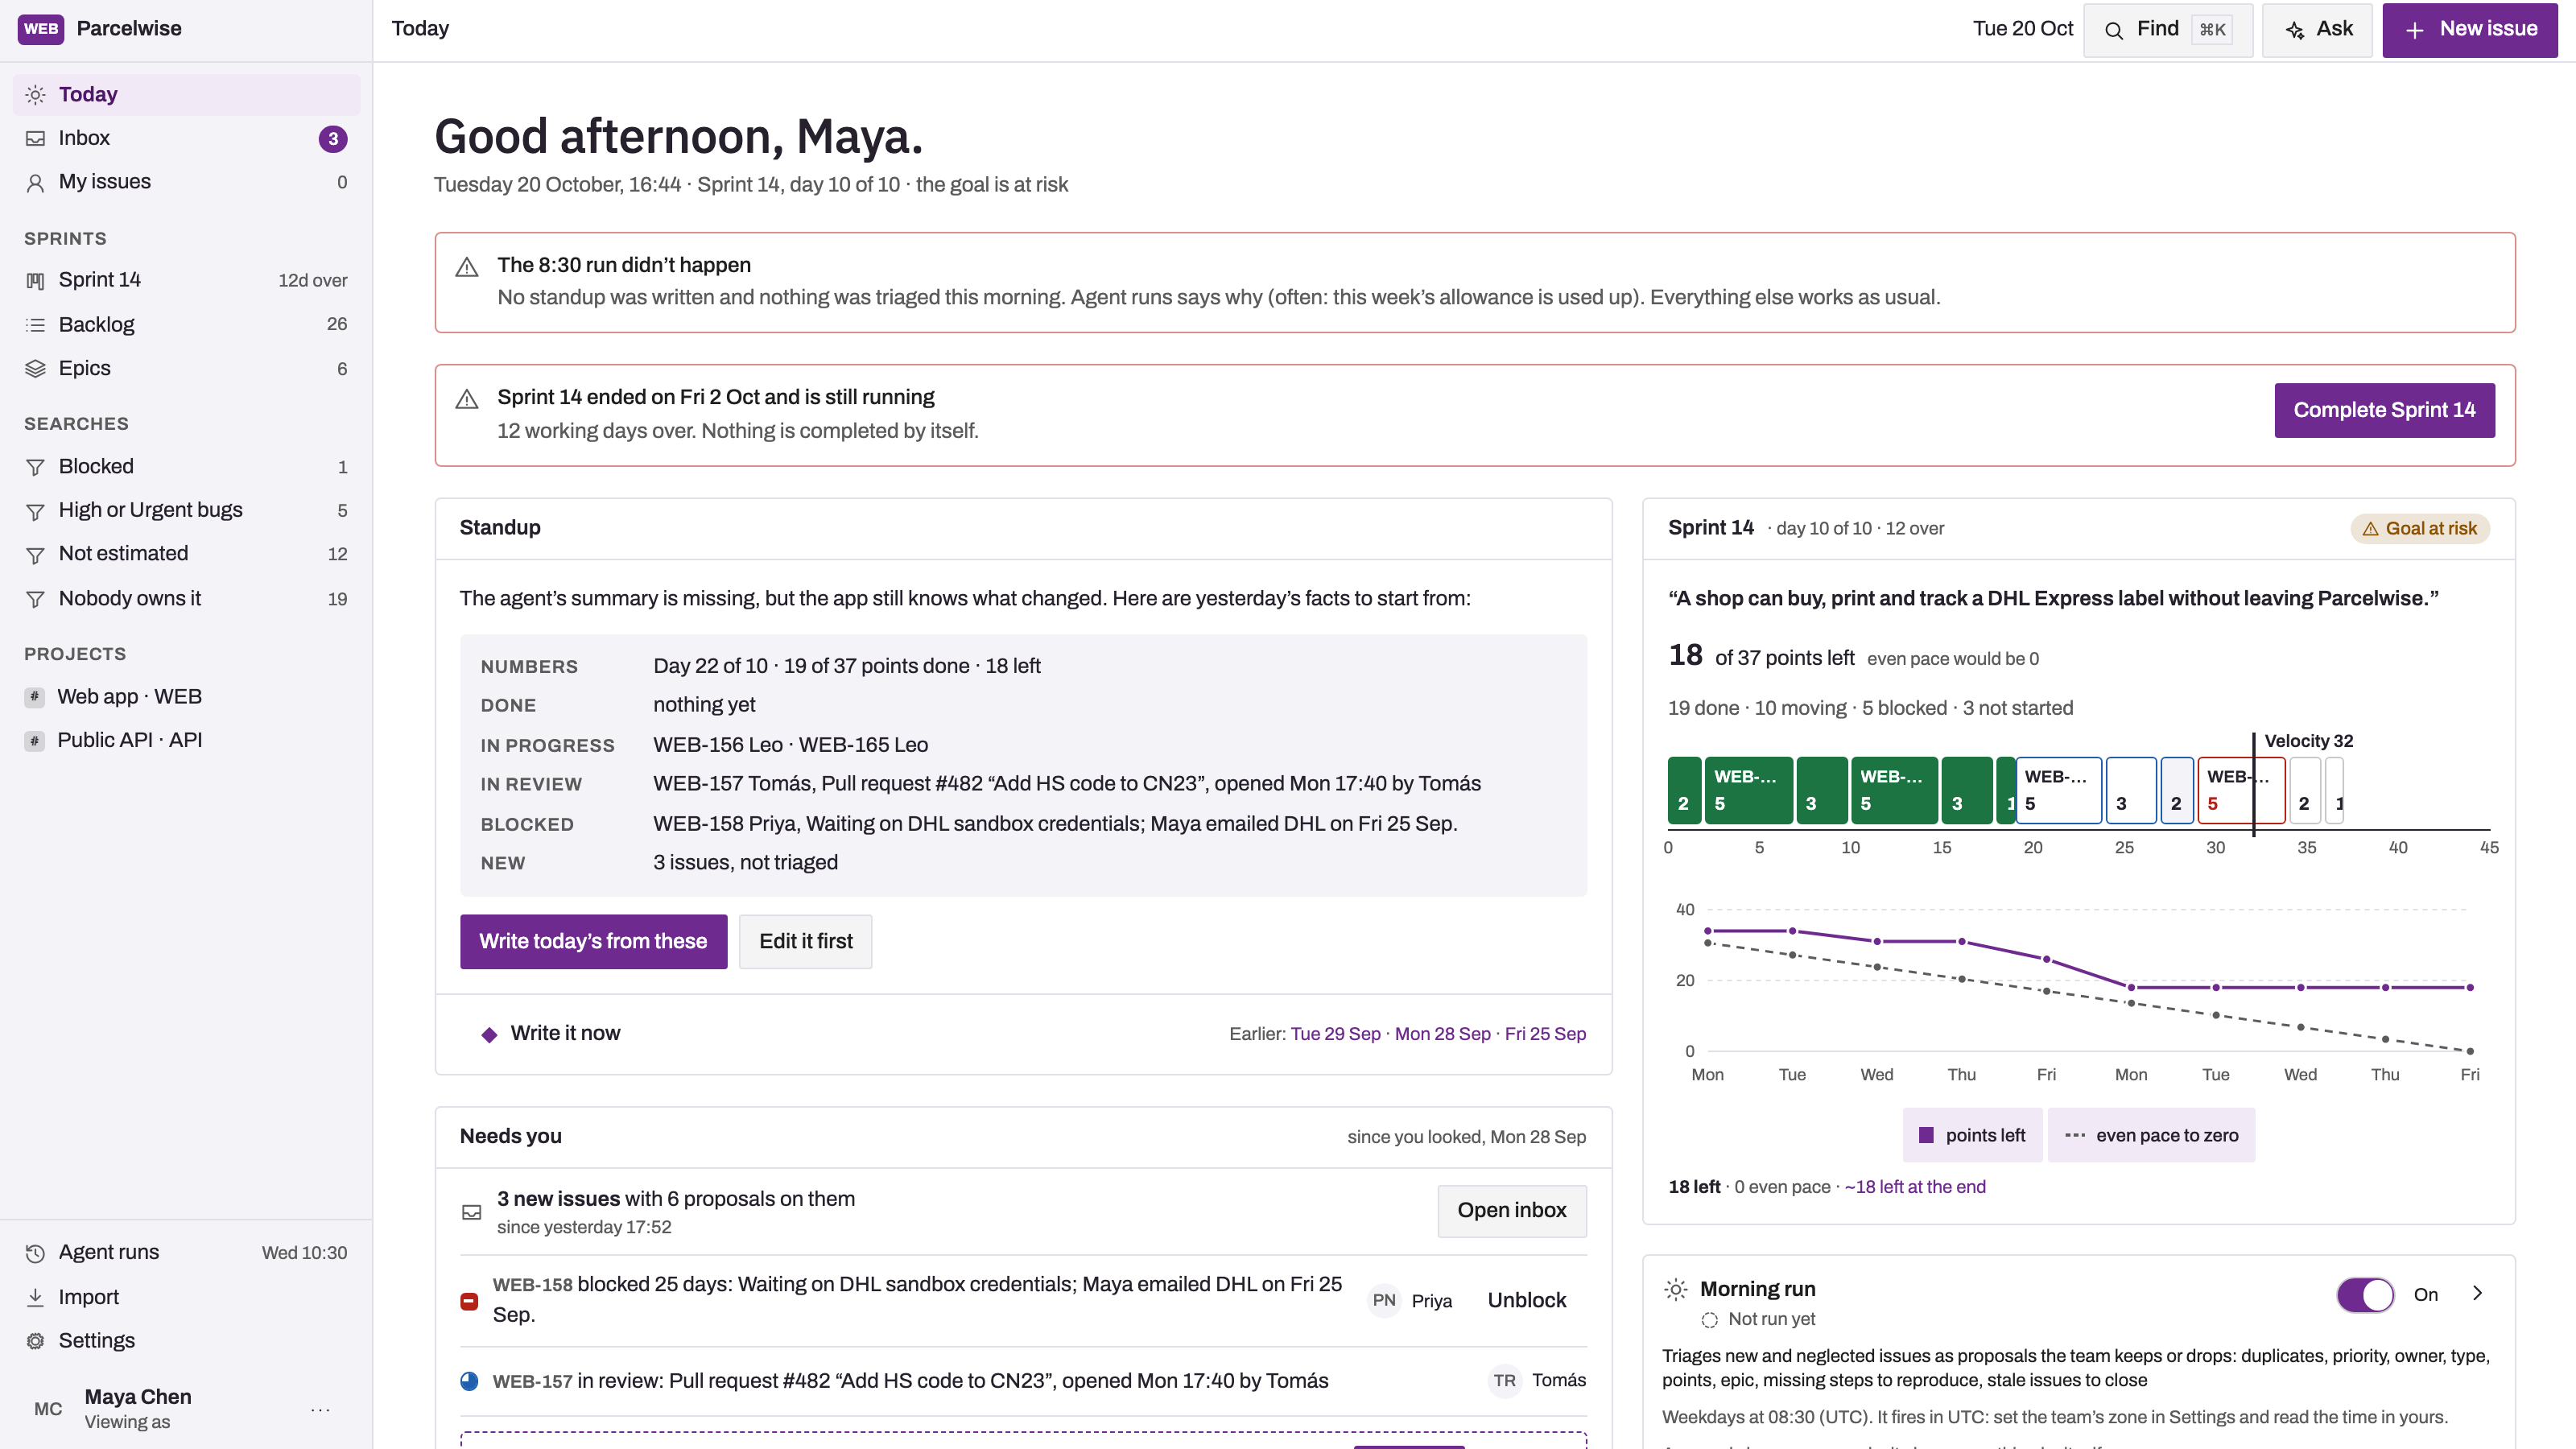The image size is (2576, 1449).
Task: Click the Import download icon
Action: (x=35, y=1297)
